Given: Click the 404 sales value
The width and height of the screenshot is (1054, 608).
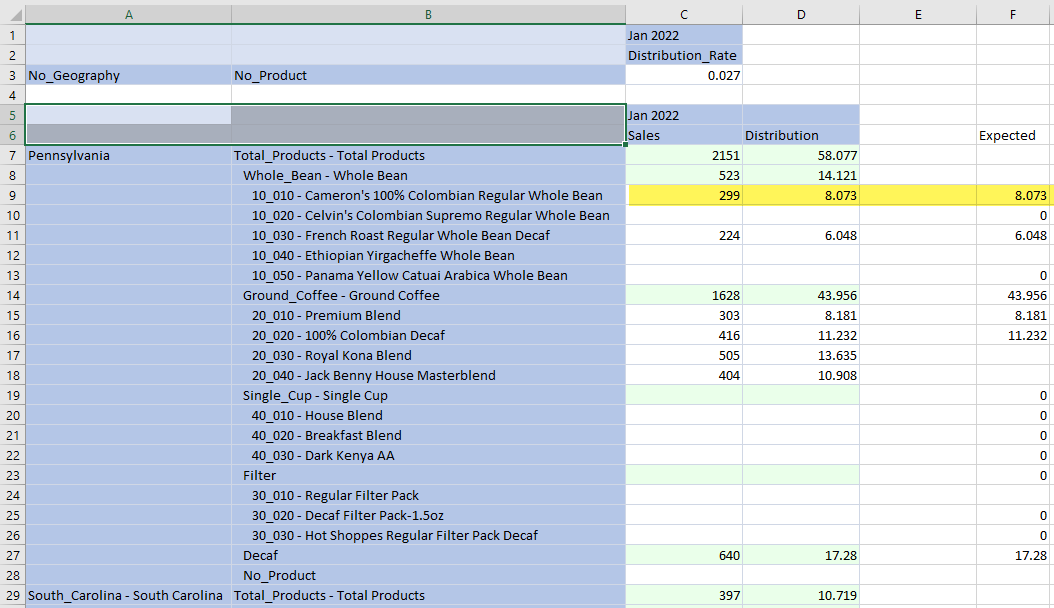Looking at the screenshot, I should click(x=684, y=376).
